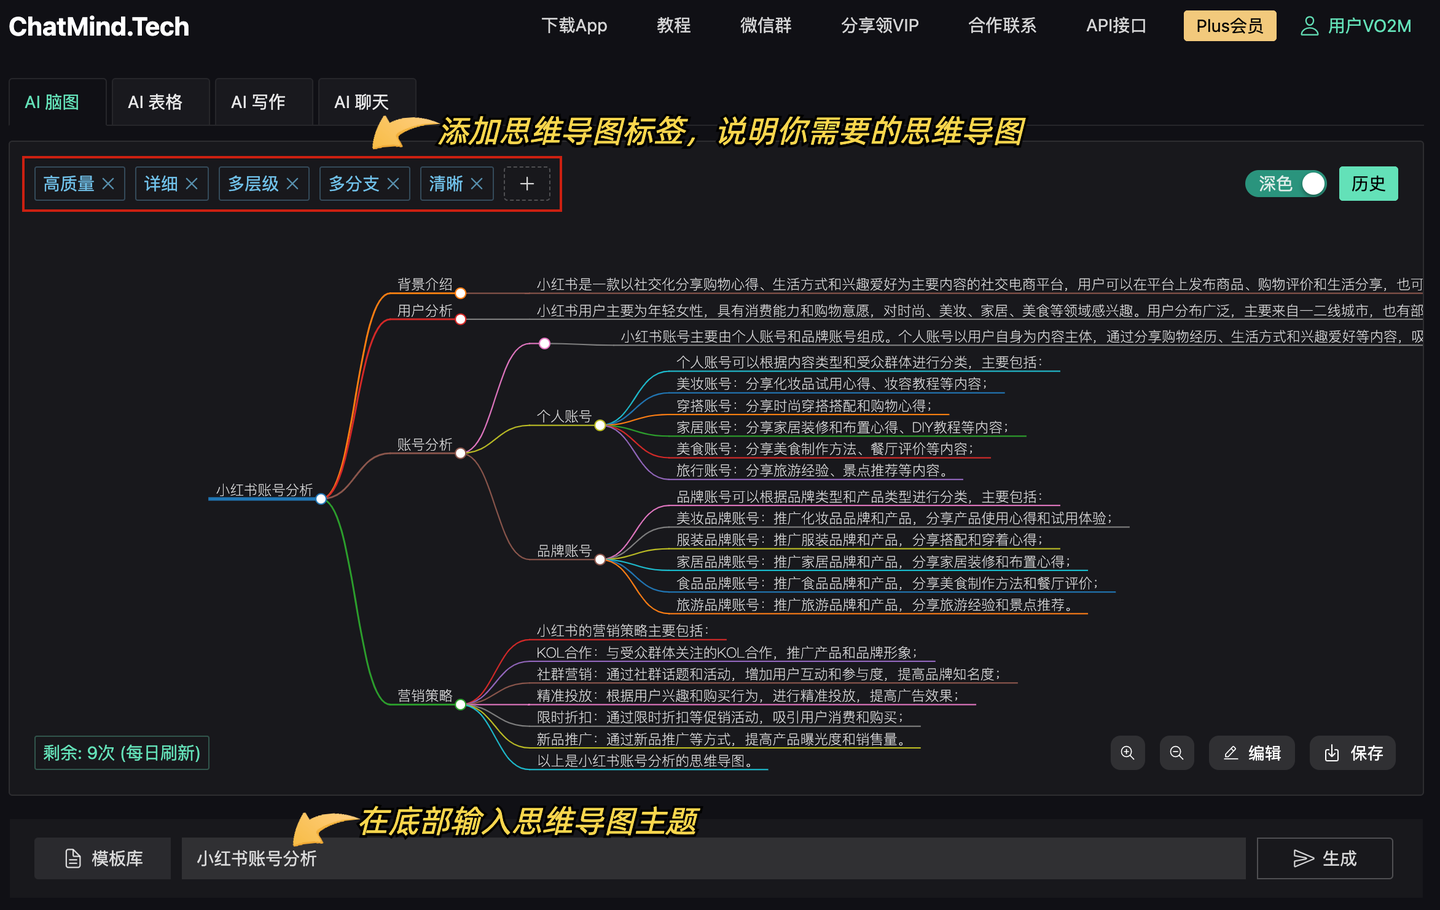Open 教程 tutorial page
Image resolution: width=1440 pixels, height=910 pixels.
(x=674, y=25)
